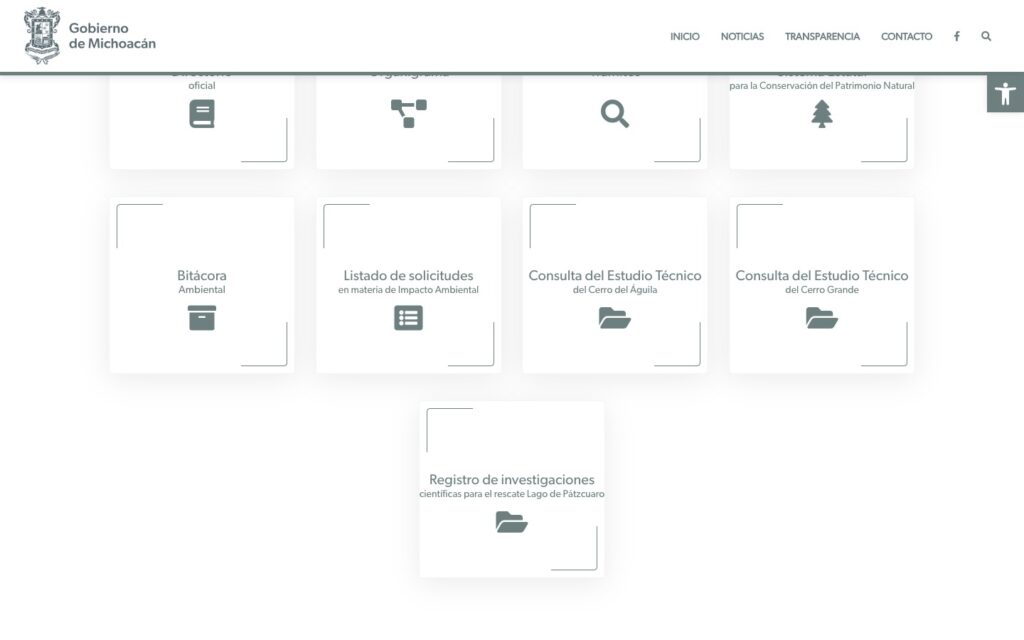Open the Facebook page icon in header
The image size is (1024, 640).
tap(956, 36)
